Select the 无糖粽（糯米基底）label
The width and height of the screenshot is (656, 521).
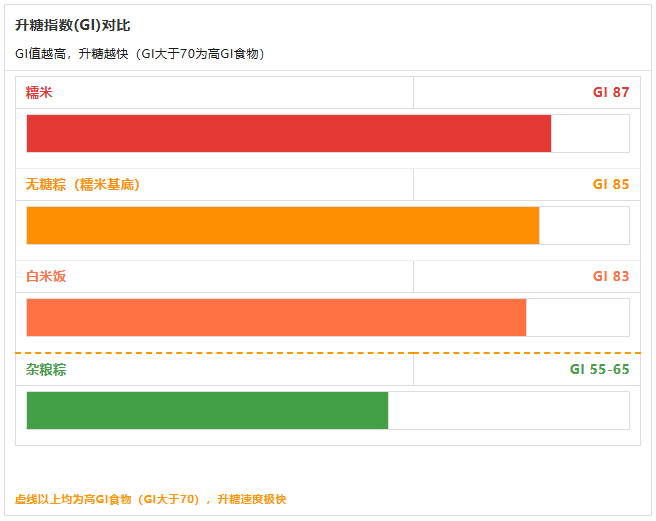click(x=82, y=185)
